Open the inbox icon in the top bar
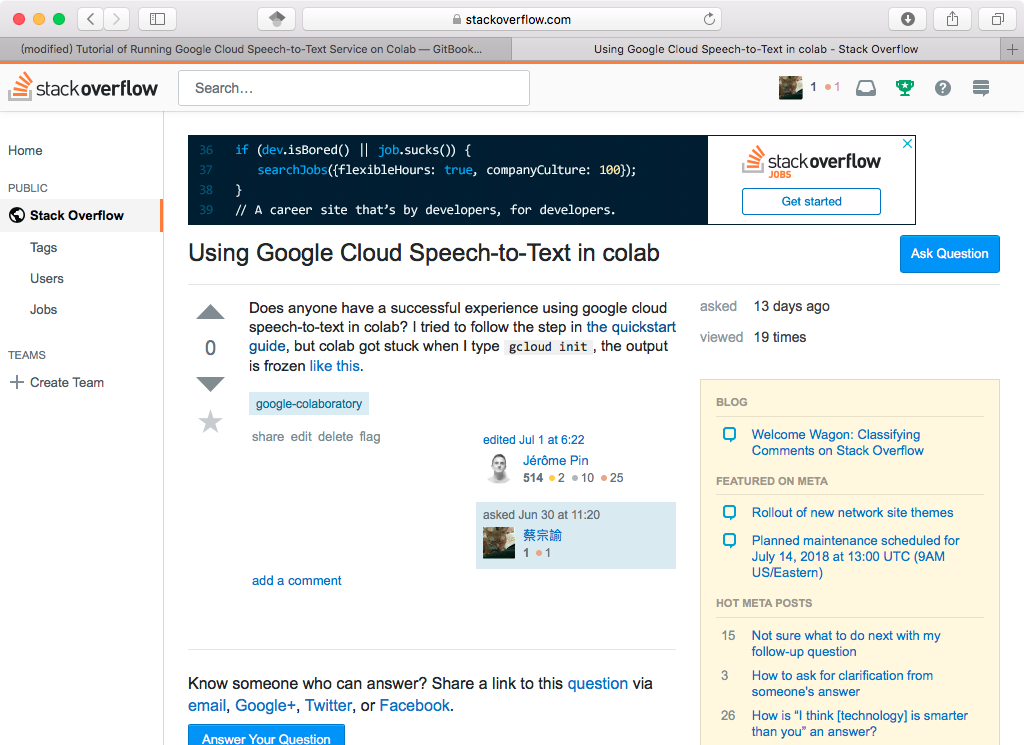Image resolution: width=1024 pixels, height=745 pixels. pyautogui.click(x=866, y=88)
